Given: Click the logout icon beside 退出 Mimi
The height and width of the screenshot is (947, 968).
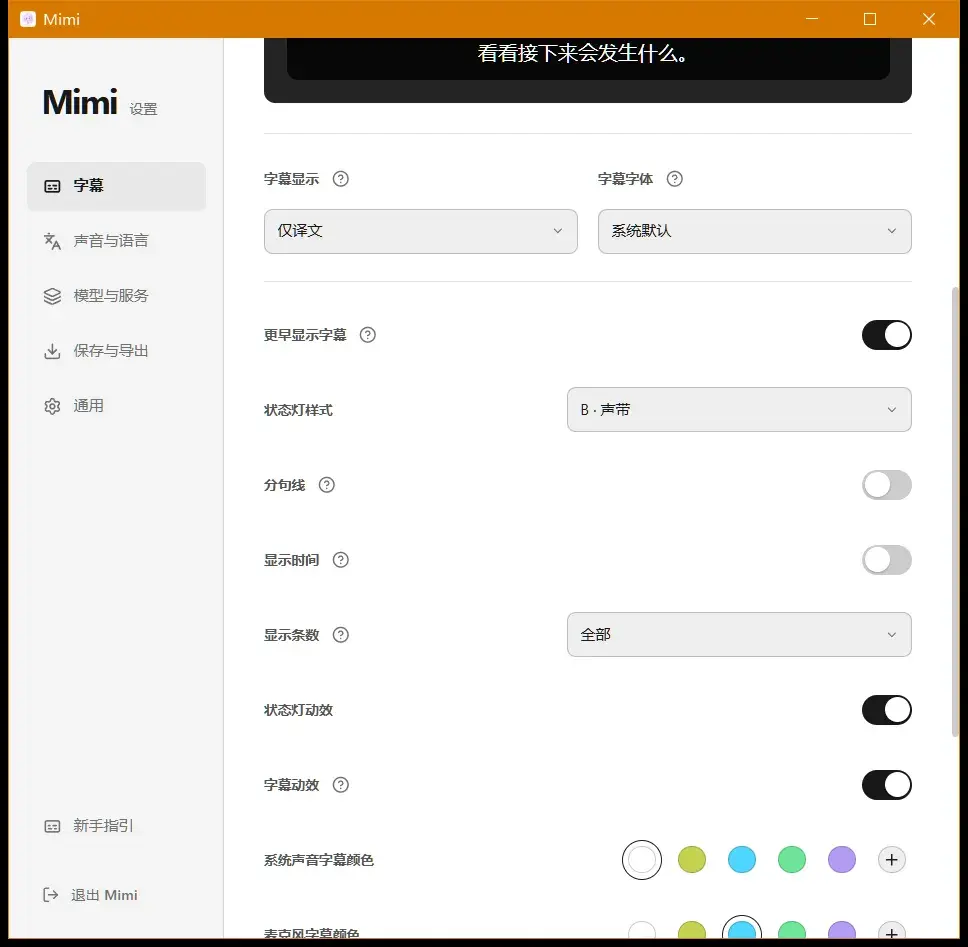Looking at the screenshot, I should coord(51,895).
